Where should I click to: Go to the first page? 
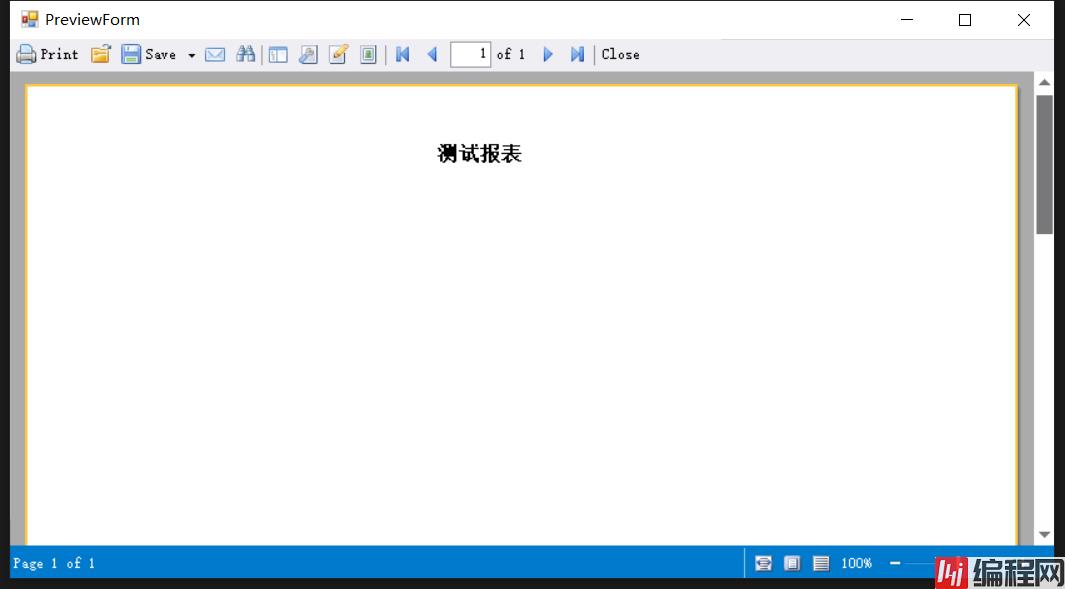[x=403, y=55]
